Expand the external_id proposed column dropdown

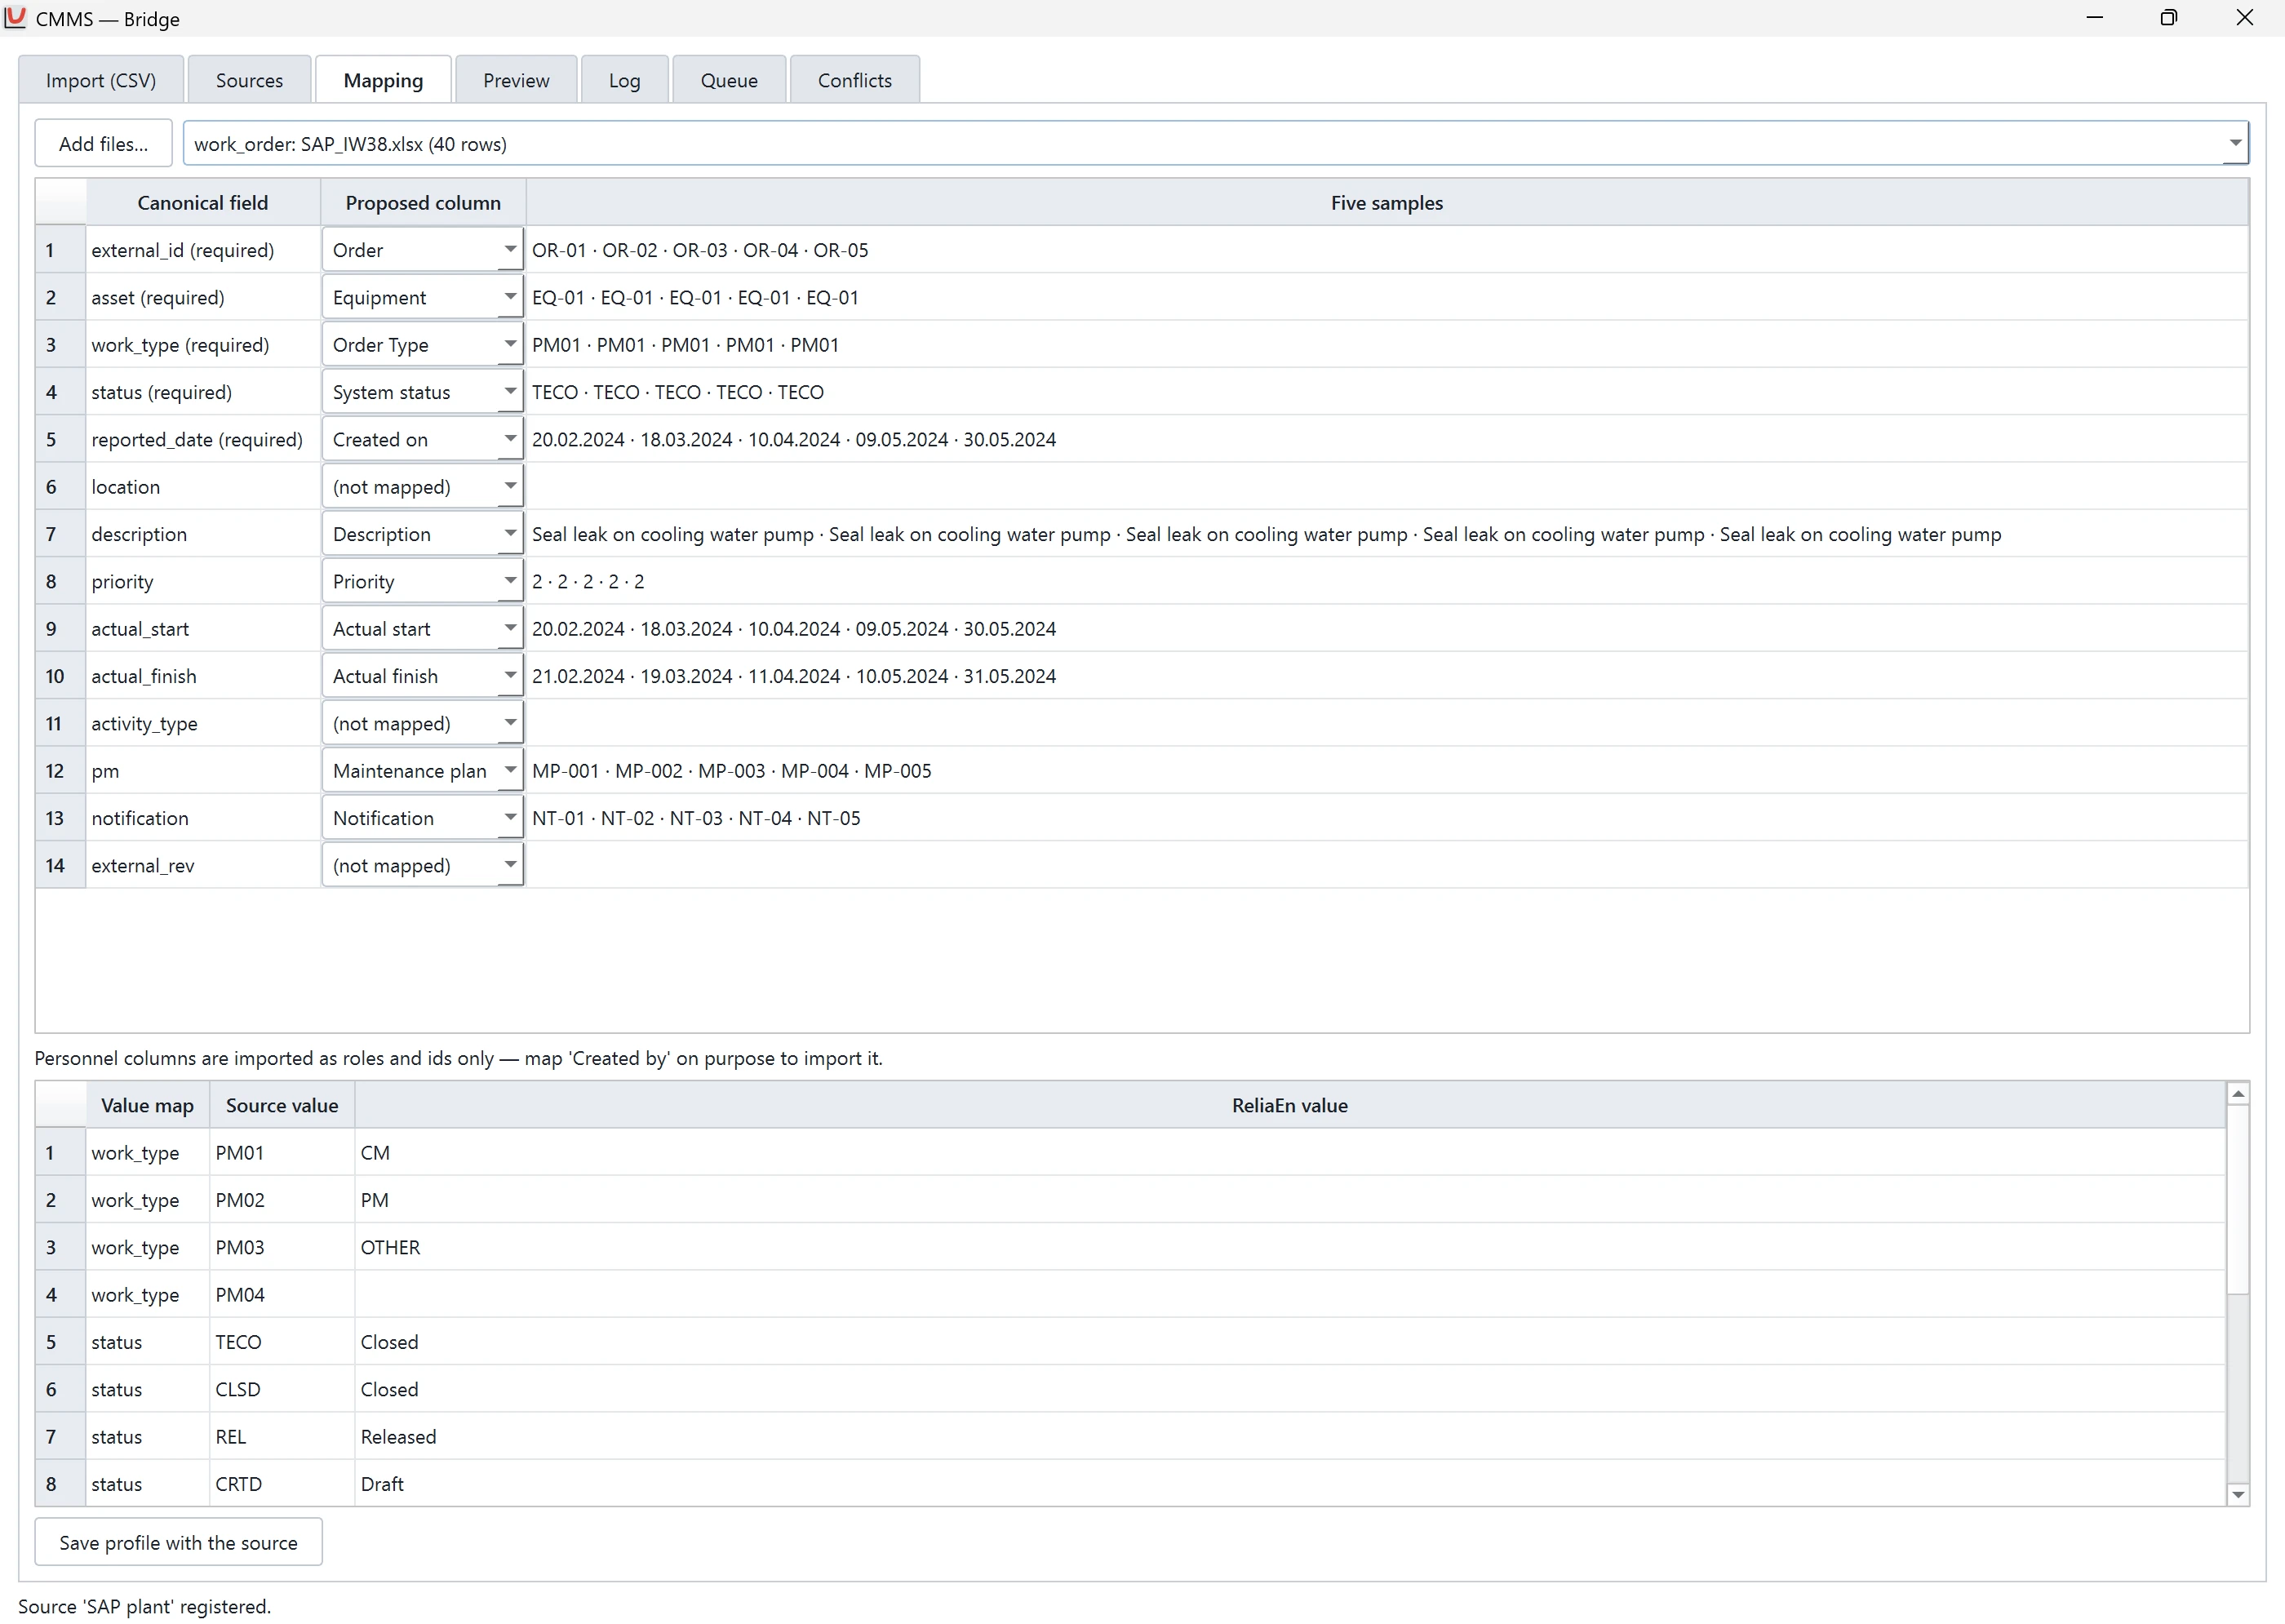[422, 250]
